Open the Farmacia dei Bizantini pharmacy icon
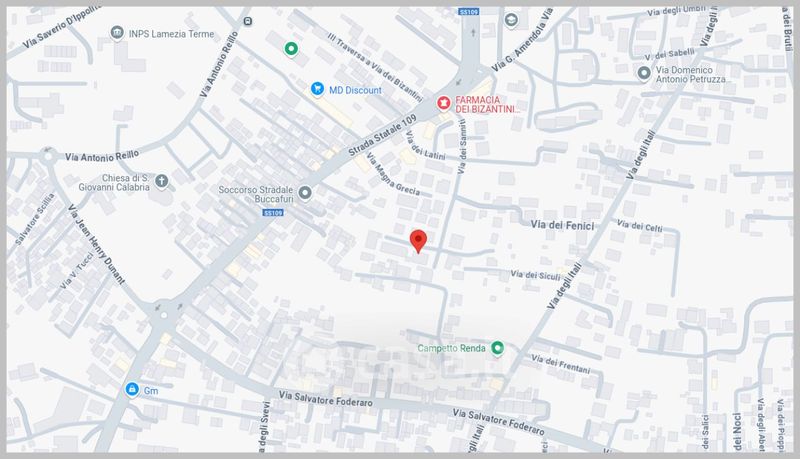The image size is (800, 459). (x=443, y=103)
